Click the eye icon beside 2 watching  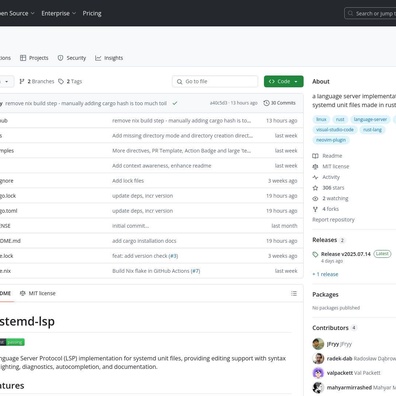coord(315,198)
